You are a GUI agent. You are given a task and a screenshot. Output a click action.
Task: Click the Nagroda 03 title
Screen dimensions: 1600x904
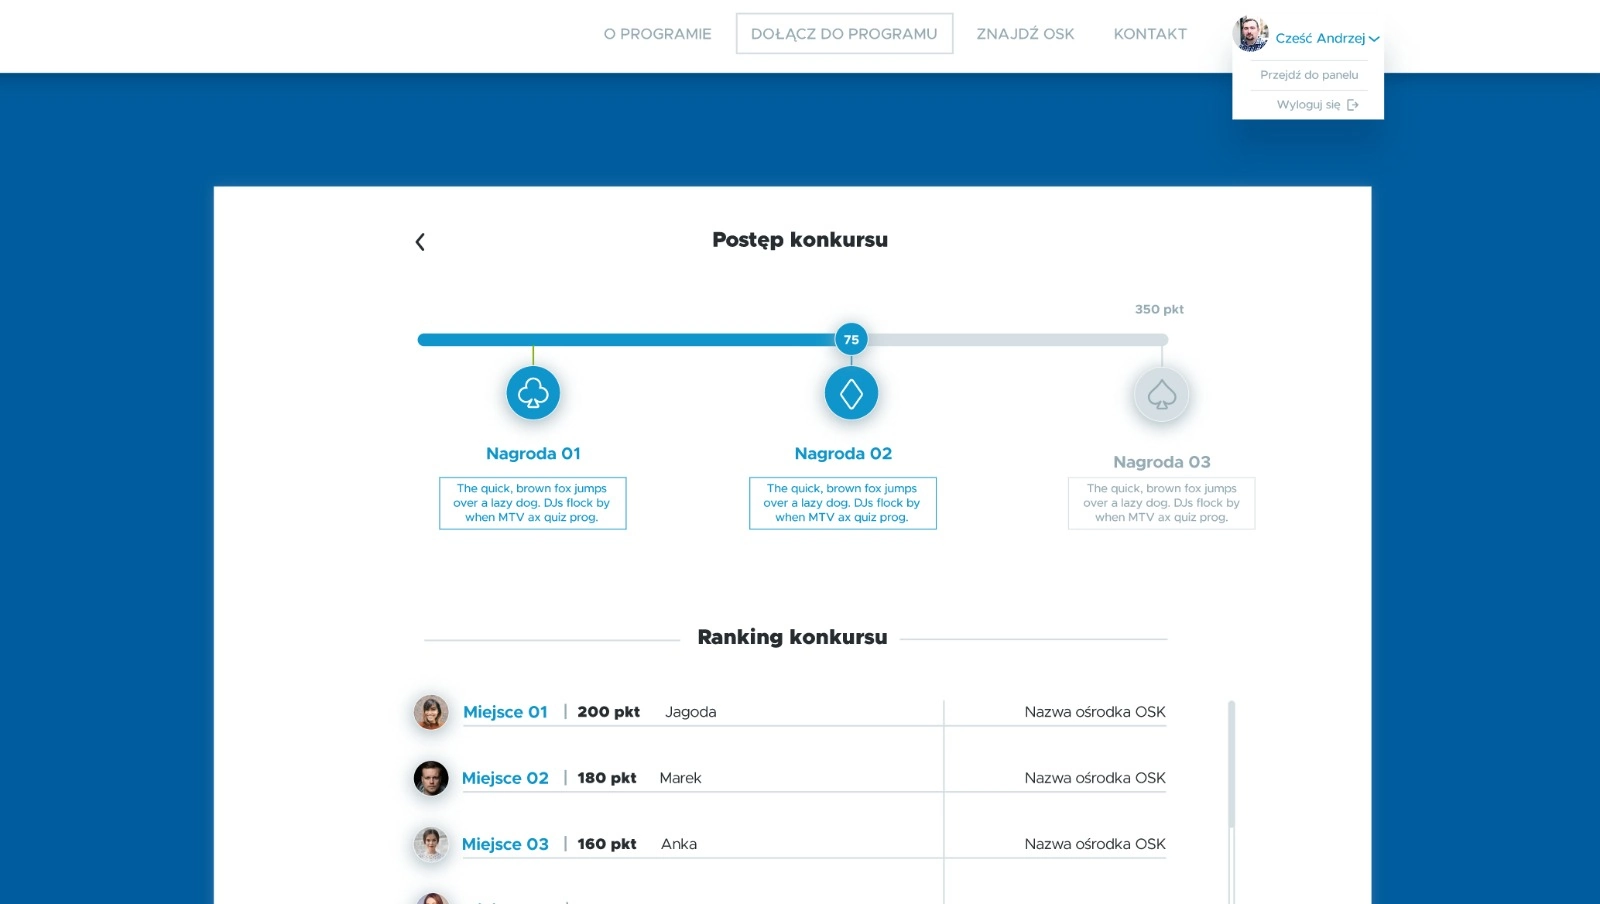coord(1161,462)
